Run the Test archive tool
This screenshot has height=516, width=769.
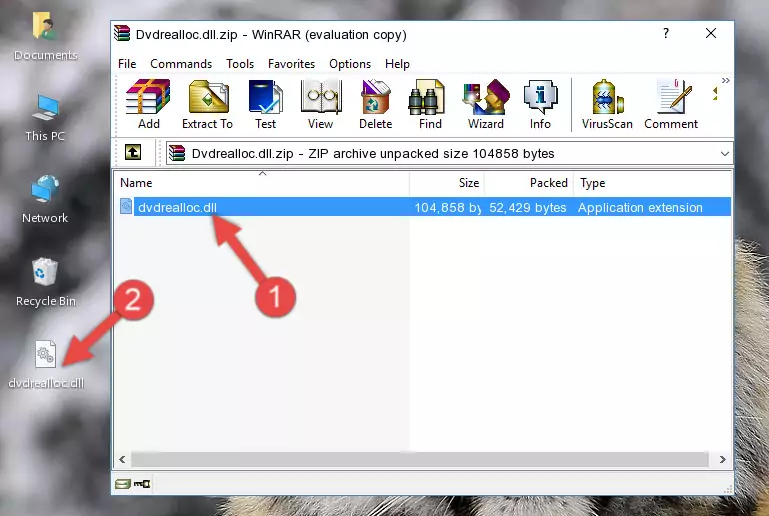point(265,104)
